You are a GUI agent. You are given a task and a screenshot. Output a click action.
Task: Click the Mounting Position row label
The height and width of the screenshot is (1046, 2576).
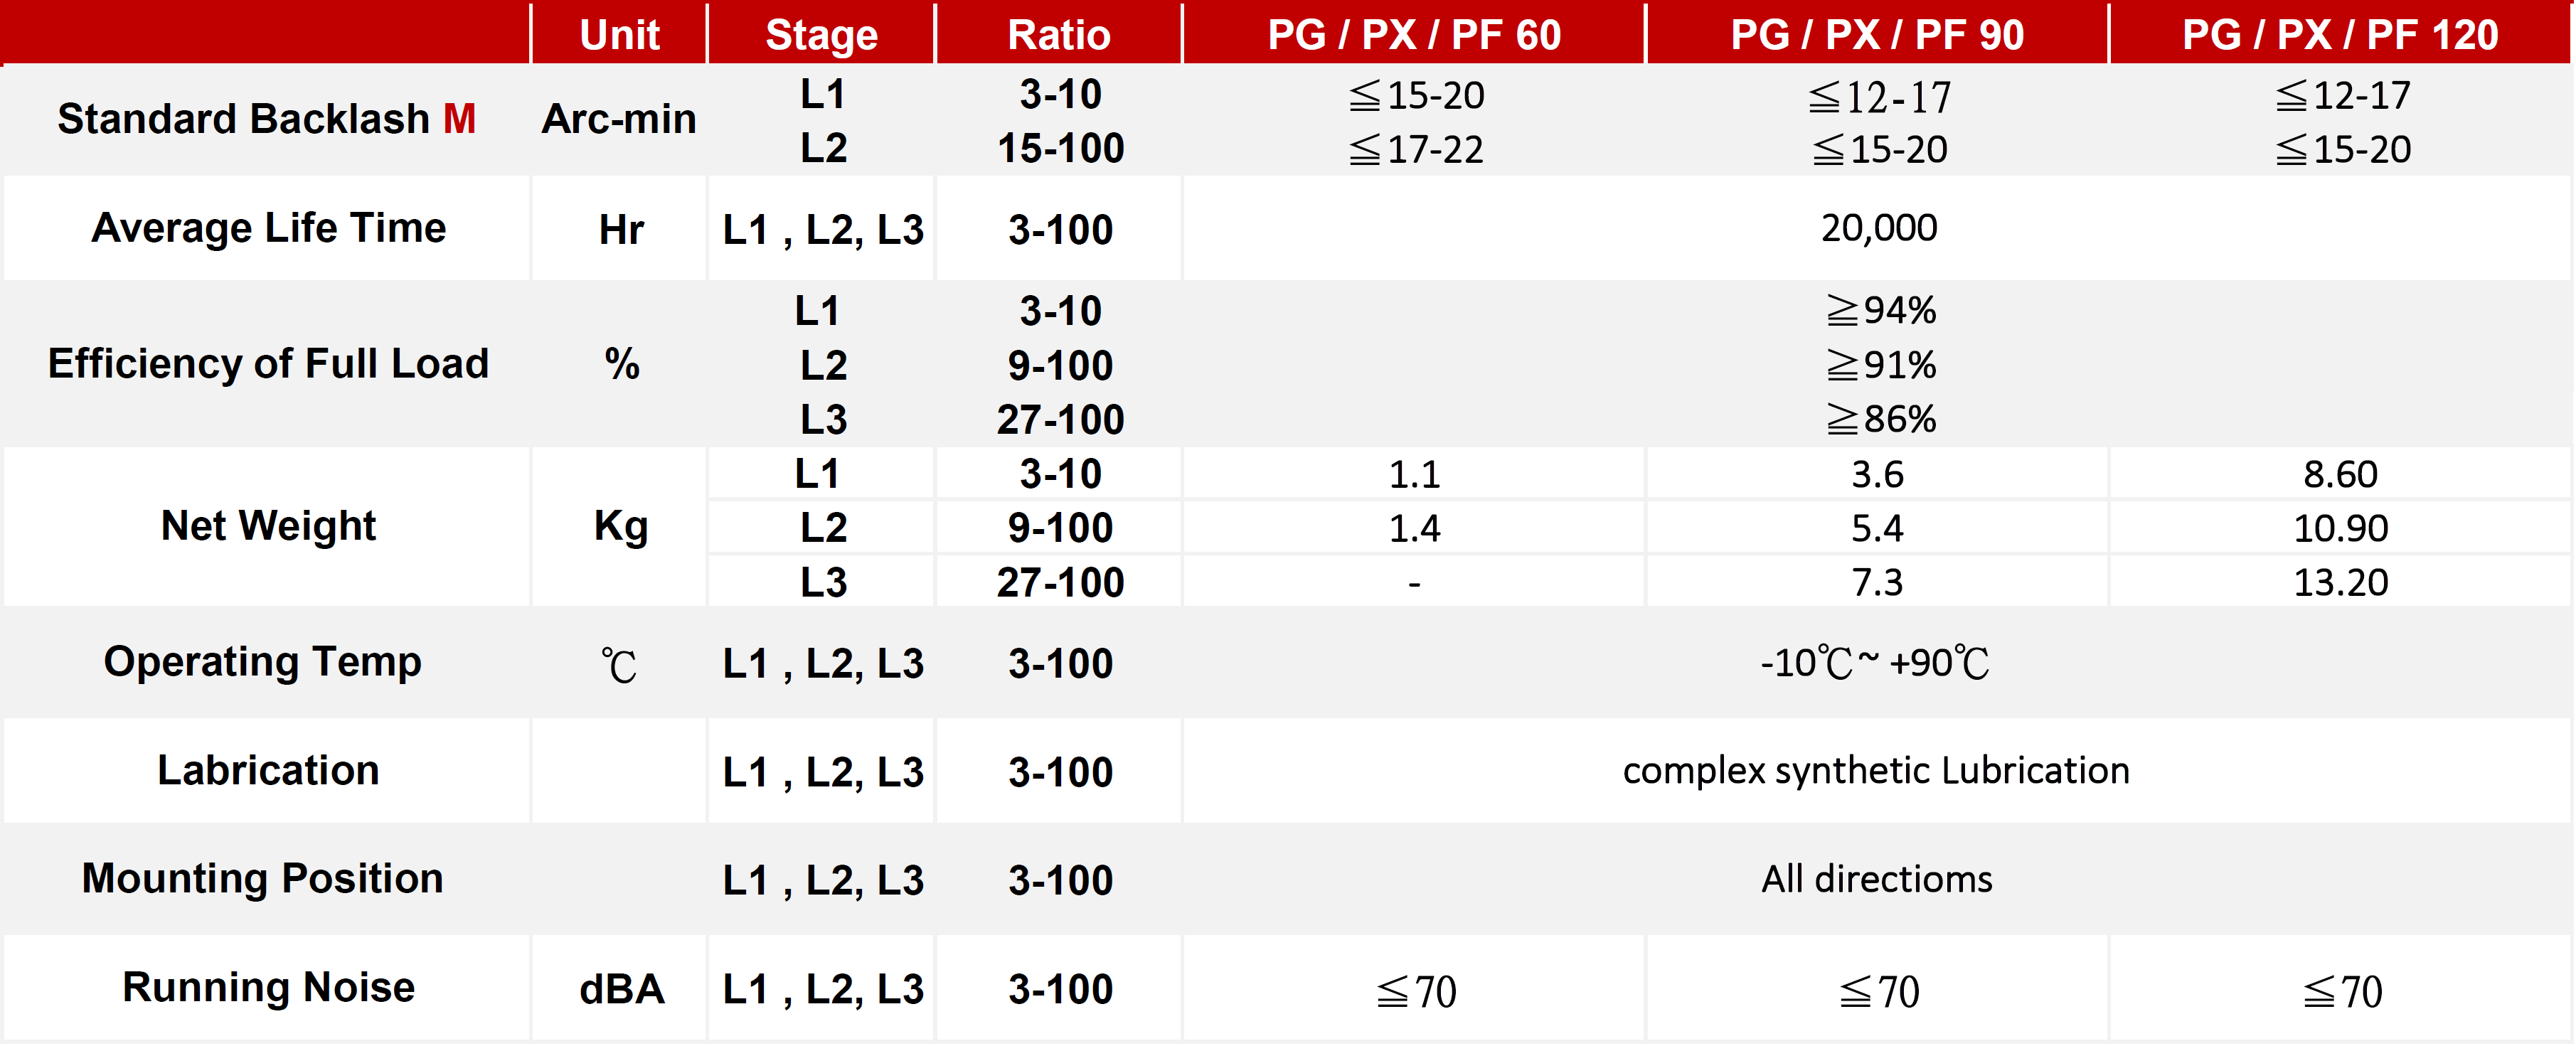[262, 878]
